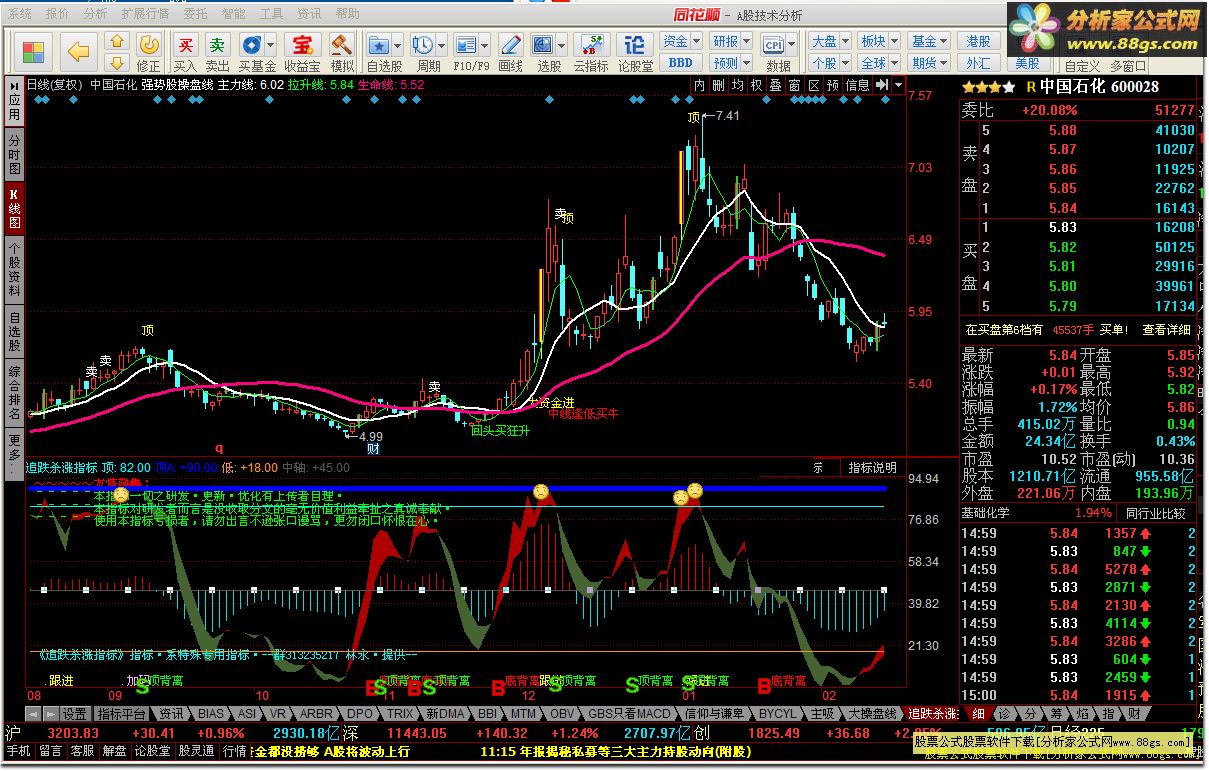The image size is (1209, 771).
Task: Click the up arrow navigation icon
Action: 117,42
